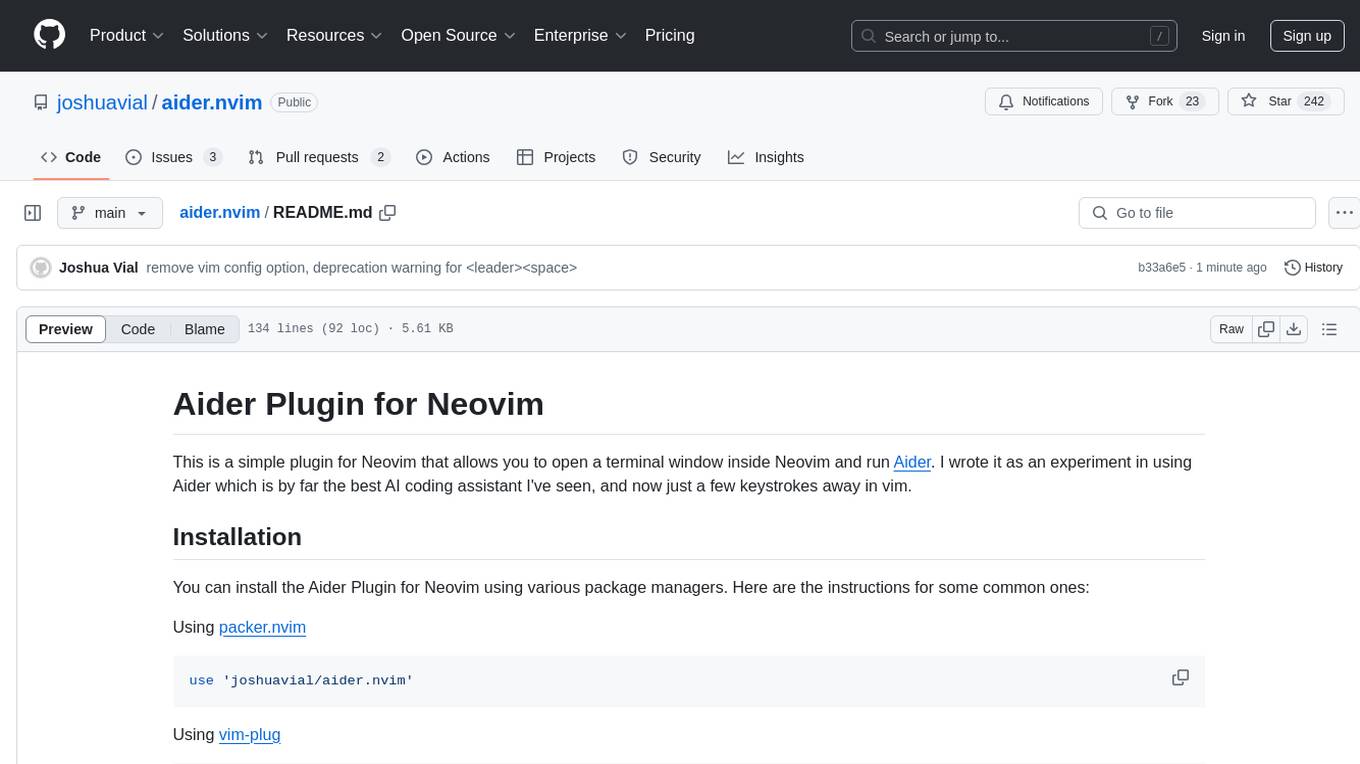The image size is (1360, 764).
Task: Expand the Resources menu
Action: (334, 35)
